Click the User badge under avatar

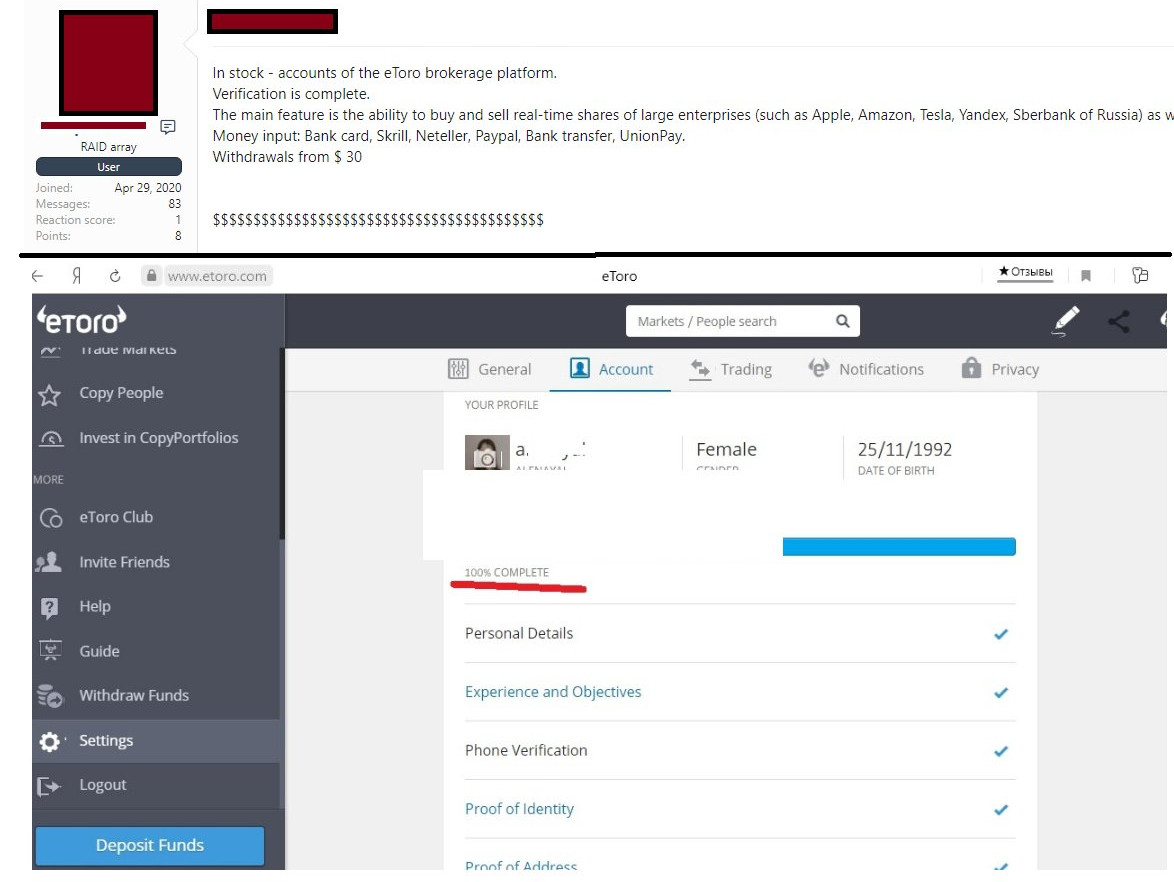[109, 167]
